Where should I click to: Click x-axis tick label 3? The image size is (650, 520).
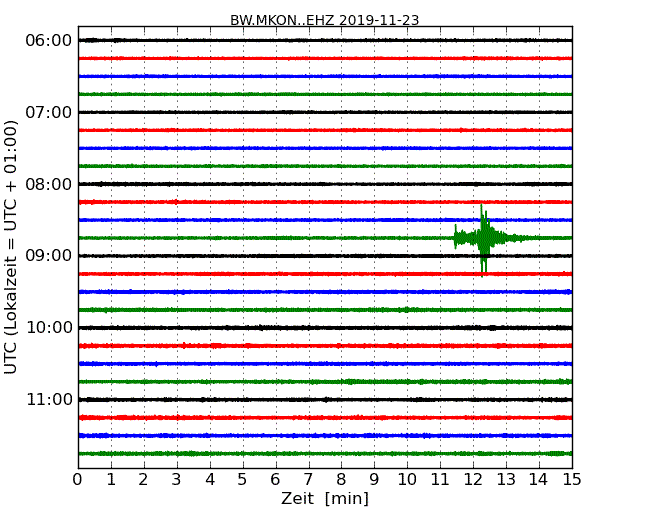click(x=177, y=480)
